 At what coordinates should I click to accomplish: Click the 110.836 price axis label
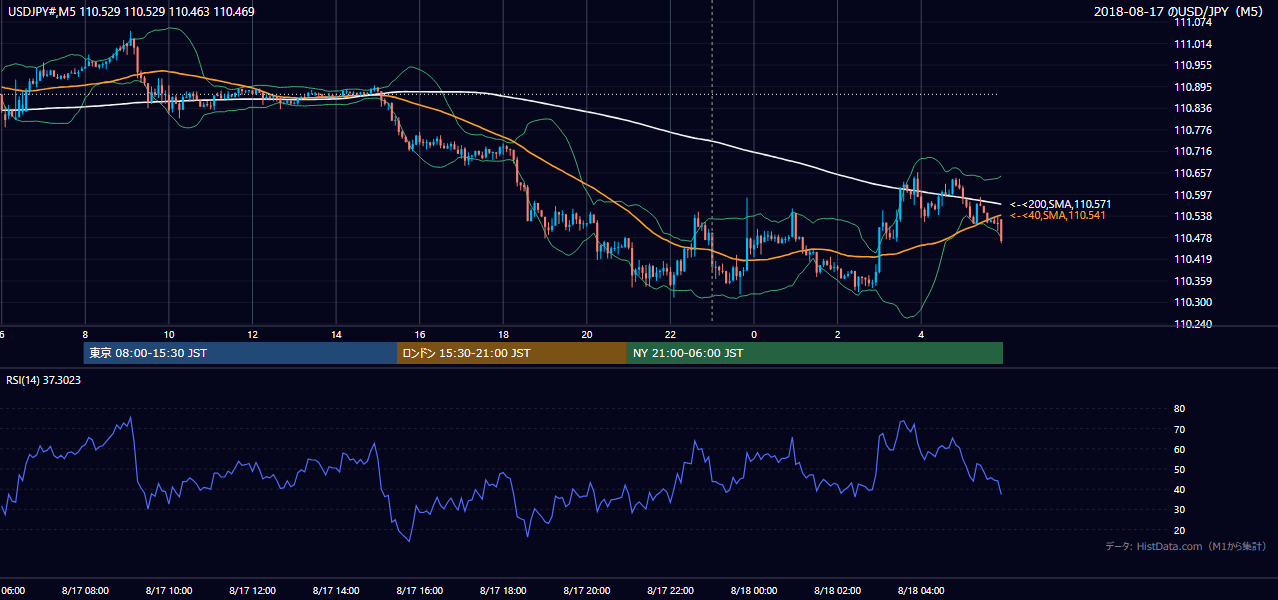(x=1193, y=108)
